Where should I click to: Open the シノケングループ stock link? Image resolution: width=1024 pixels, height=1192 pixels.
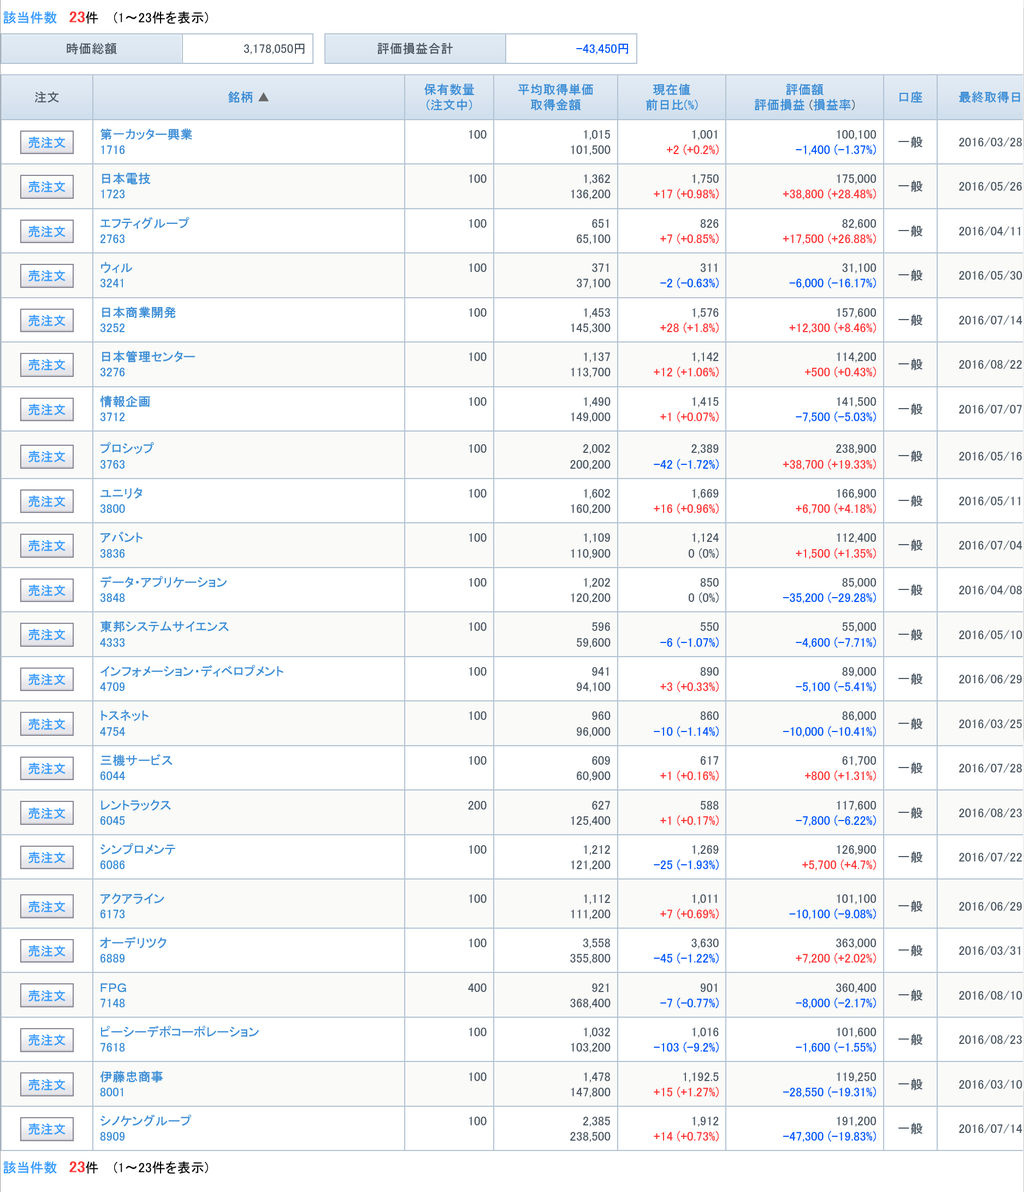(x=145, y=1121)
